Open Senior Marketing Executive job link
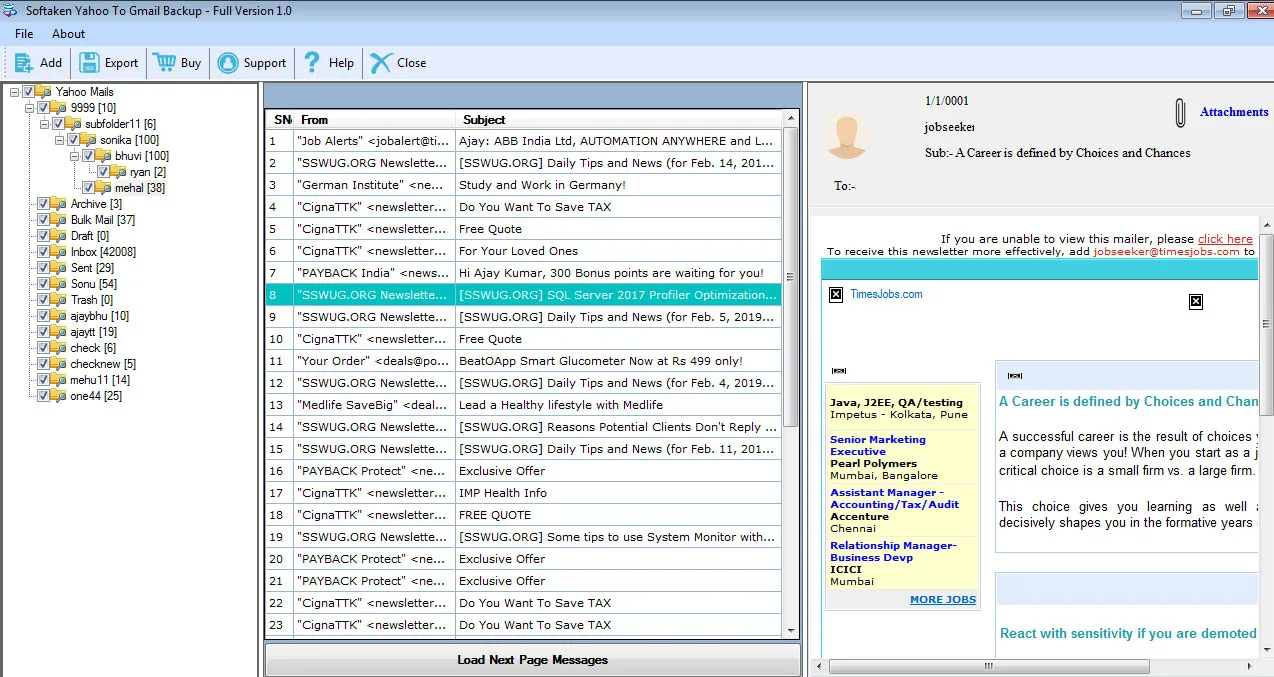 click(877, 446)
